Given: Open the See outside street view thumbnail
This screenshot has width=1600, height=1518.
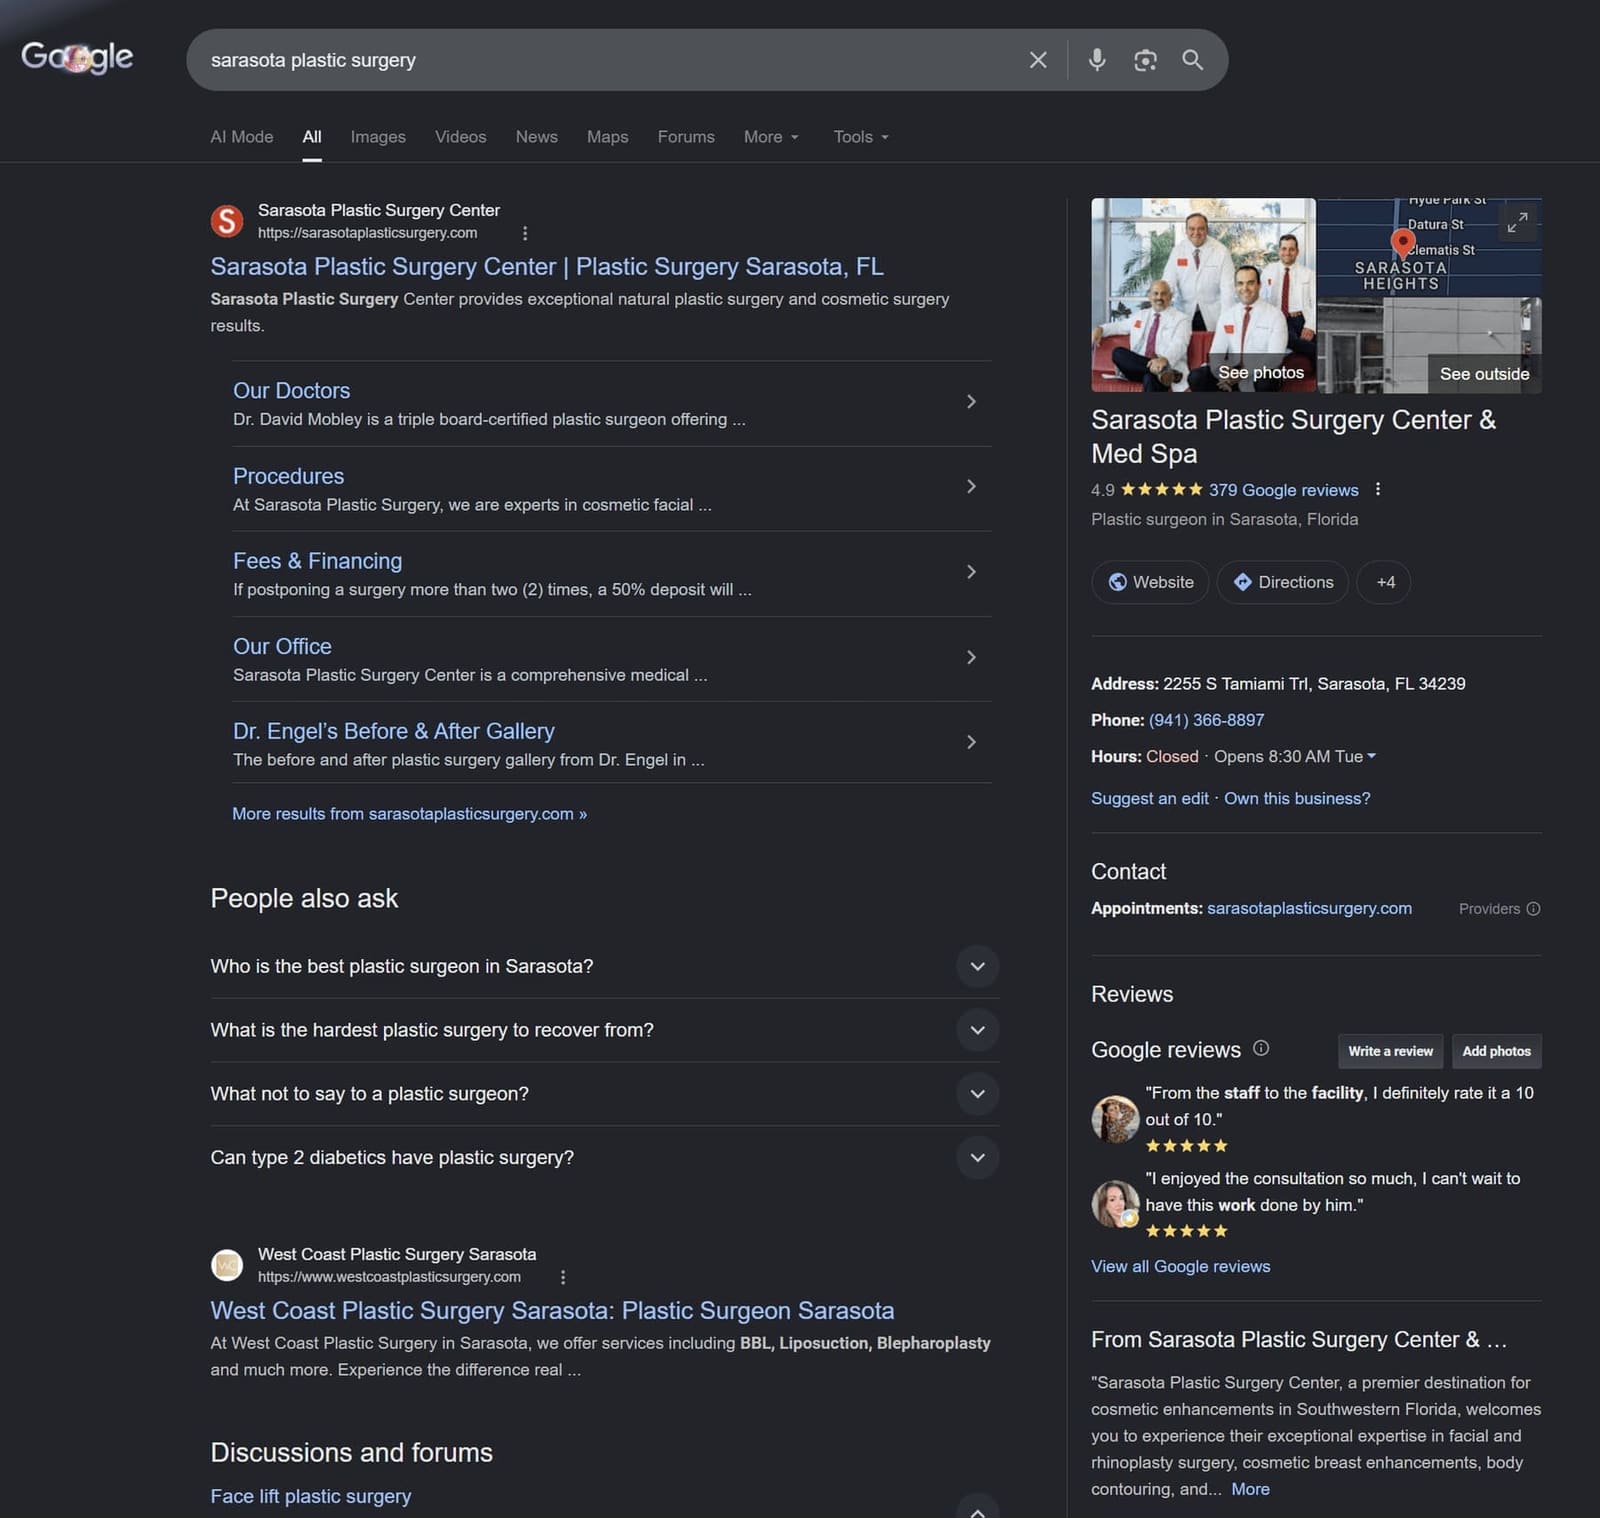Looking at the screenshot, I should click(1430, 345).
